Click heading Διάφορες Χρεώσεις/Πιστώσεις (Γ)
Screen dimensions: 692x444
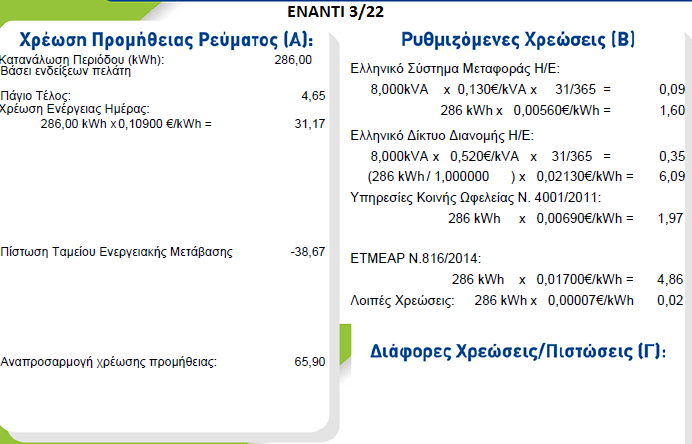click(518, 351)
